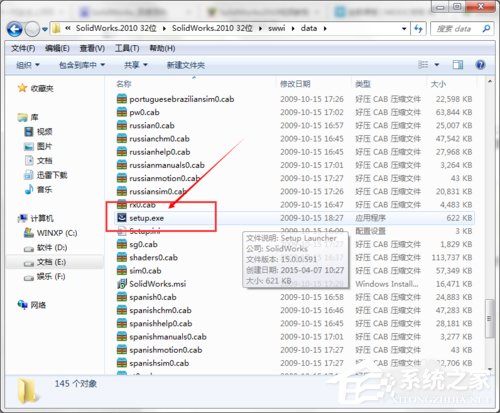Toggle the preview pane icon
The image size is (500, 413).
click(x=458, y=65)
